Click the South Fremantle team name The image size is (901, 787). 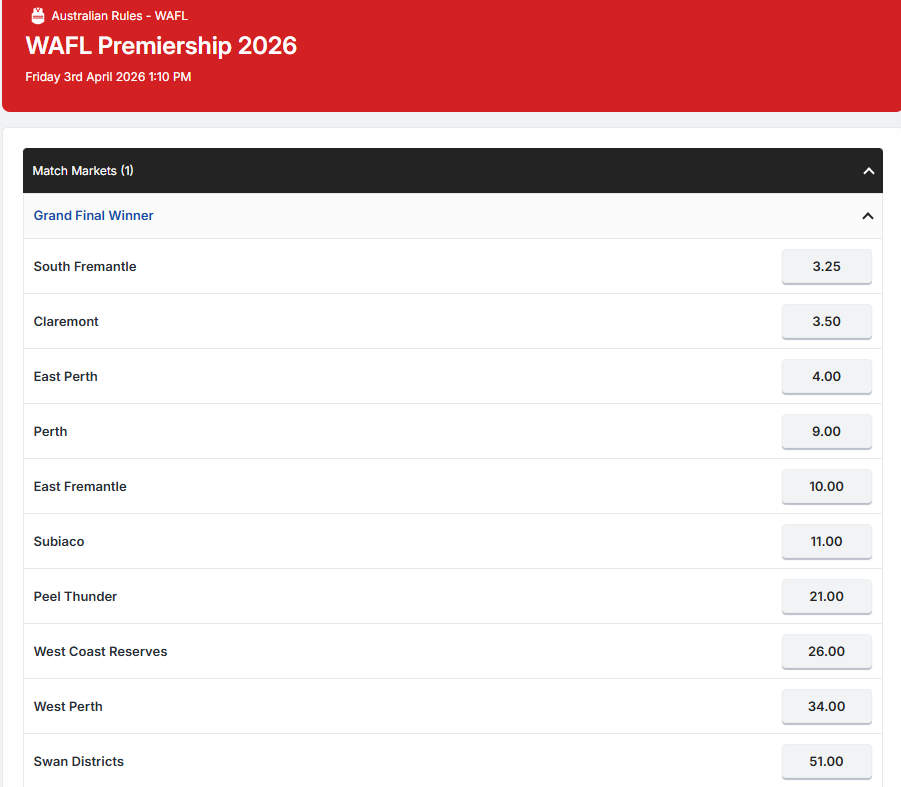pos(85,267)
